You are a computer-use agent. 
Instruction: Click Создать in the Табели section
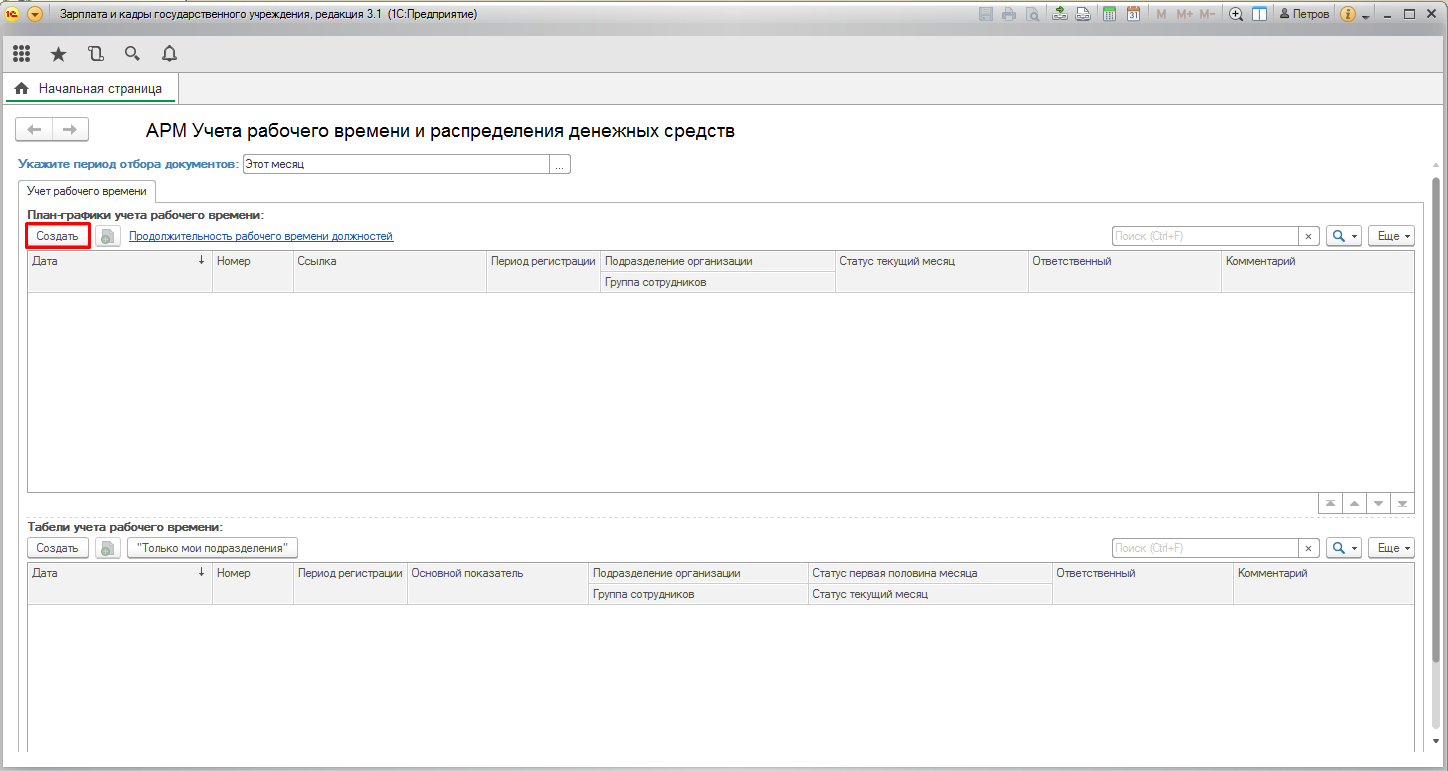point(58,548)
